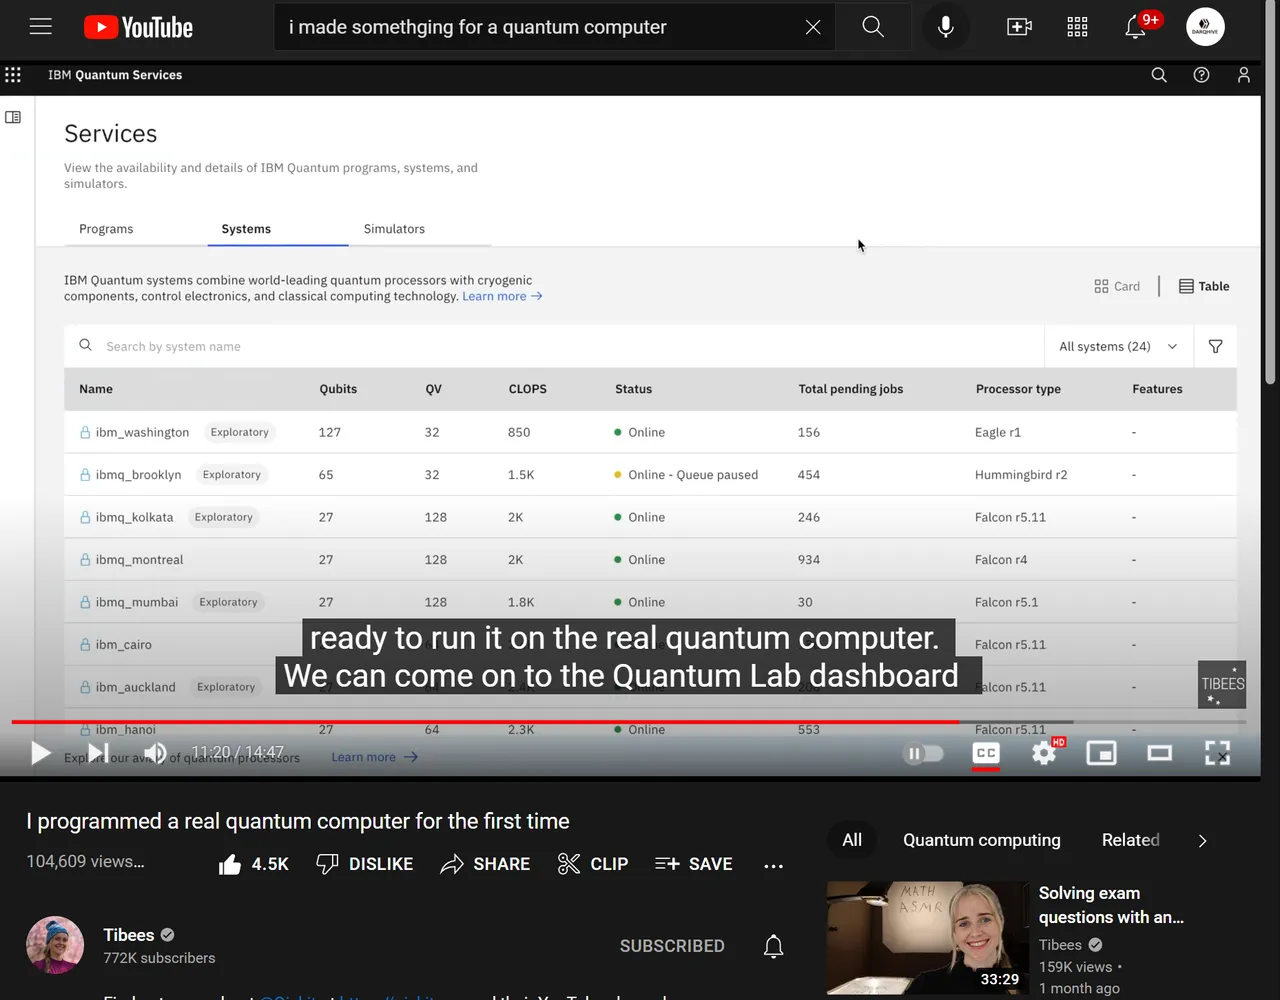1280x1000 pixels.
Task: Enable miniplayer mode
Action: (x=1101, y=753)
